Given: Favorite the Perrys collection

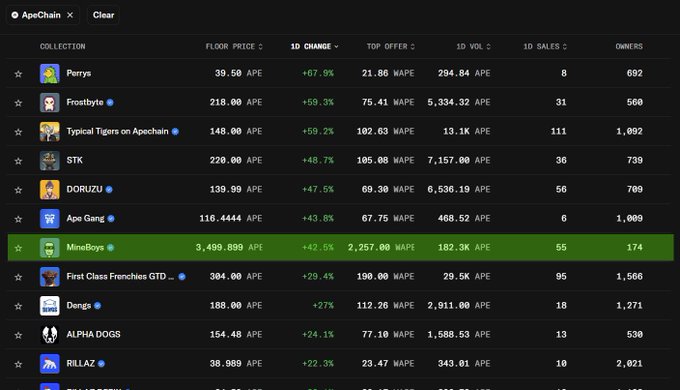Looking at the screenshot, I should [18, 74].
